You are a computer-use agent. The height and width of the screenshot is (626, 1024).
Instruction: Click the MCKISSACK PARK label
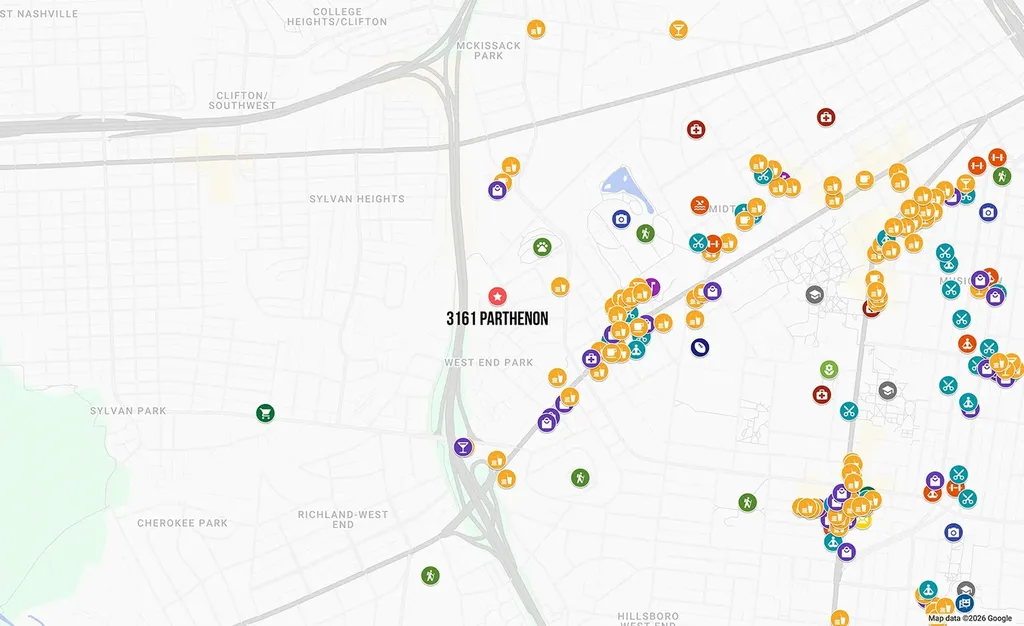pos(488,50)
